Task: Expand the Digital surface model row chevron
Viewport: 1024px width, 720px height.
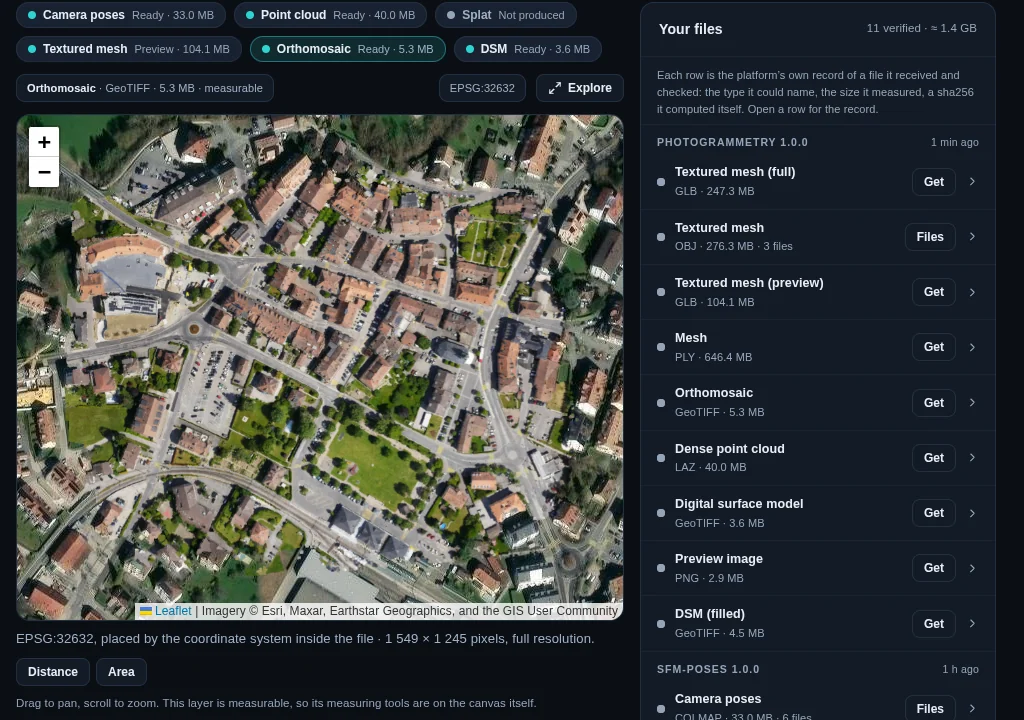Action: (x=972, y=513)
